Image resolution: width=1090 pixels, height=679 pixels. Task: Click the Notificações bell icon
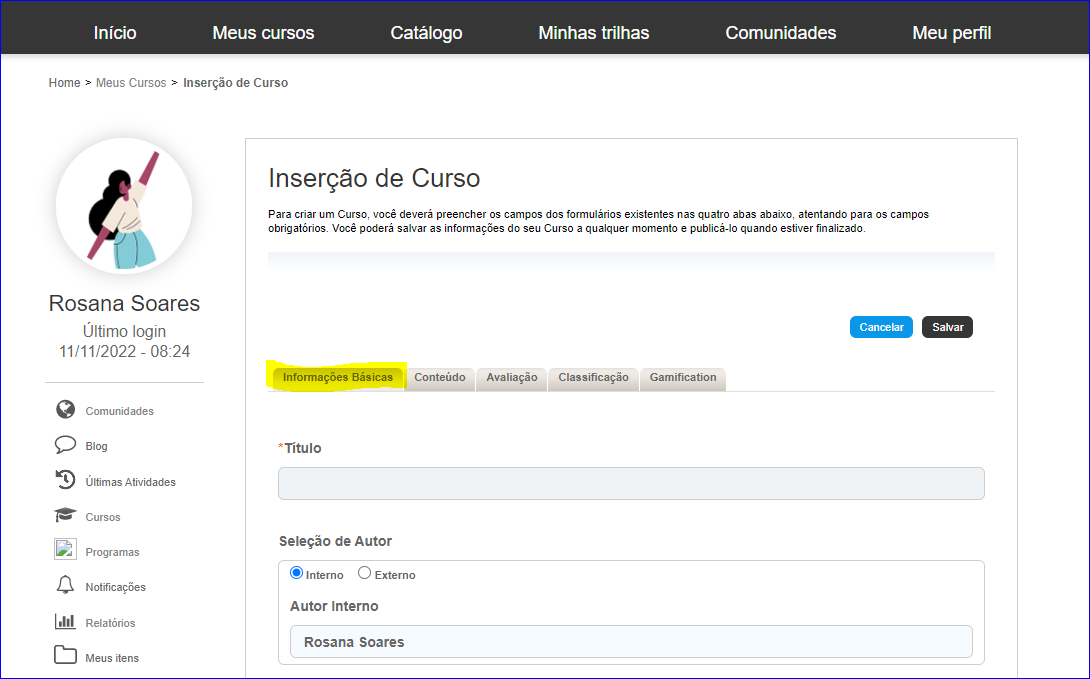(x=65, y=585)
